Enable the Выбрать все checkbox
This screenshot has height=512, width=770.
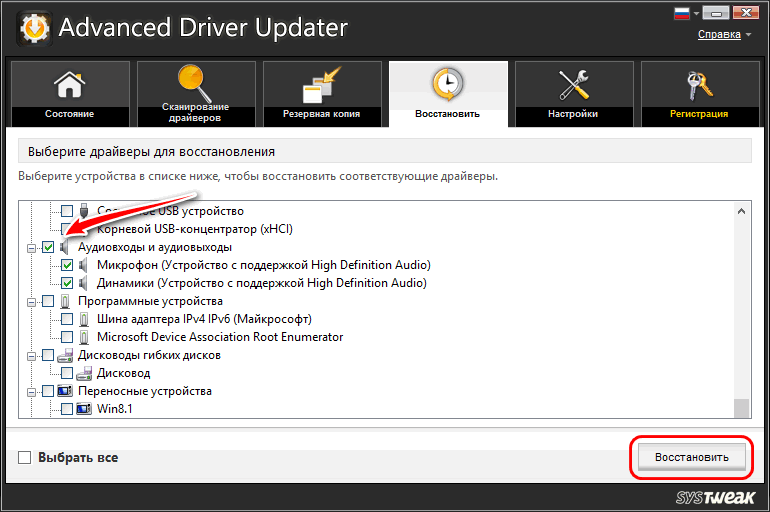click(25, 458)
